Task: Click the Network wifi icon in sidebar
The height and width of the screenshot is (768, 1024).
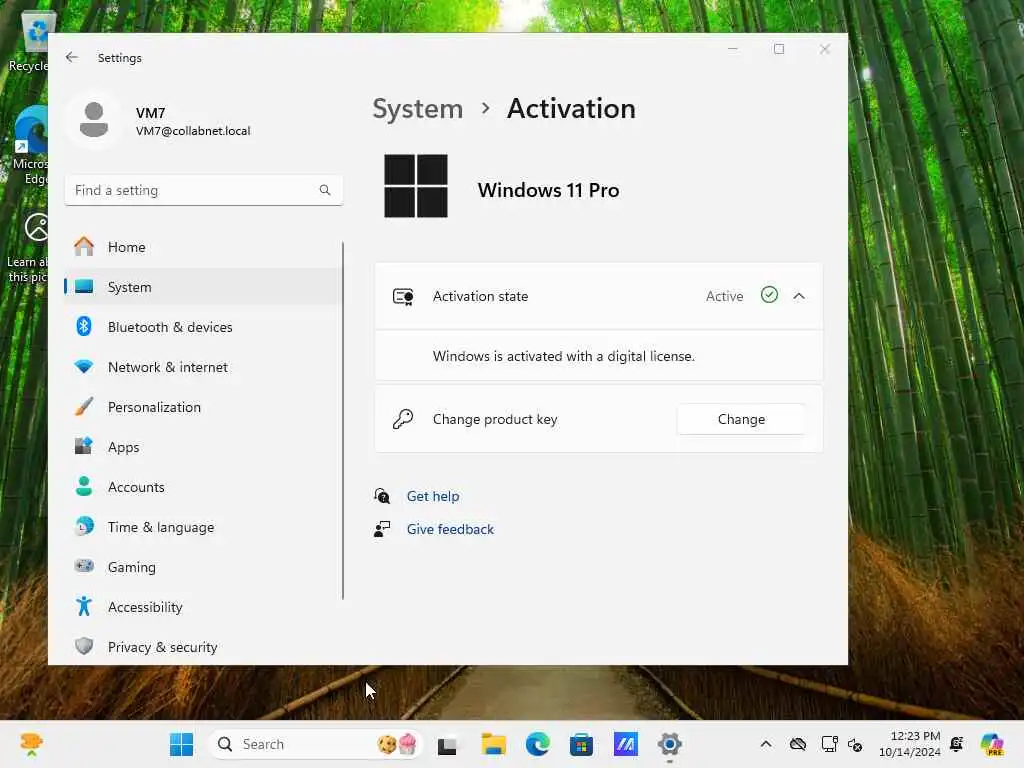Action: (x=84, y=366)
